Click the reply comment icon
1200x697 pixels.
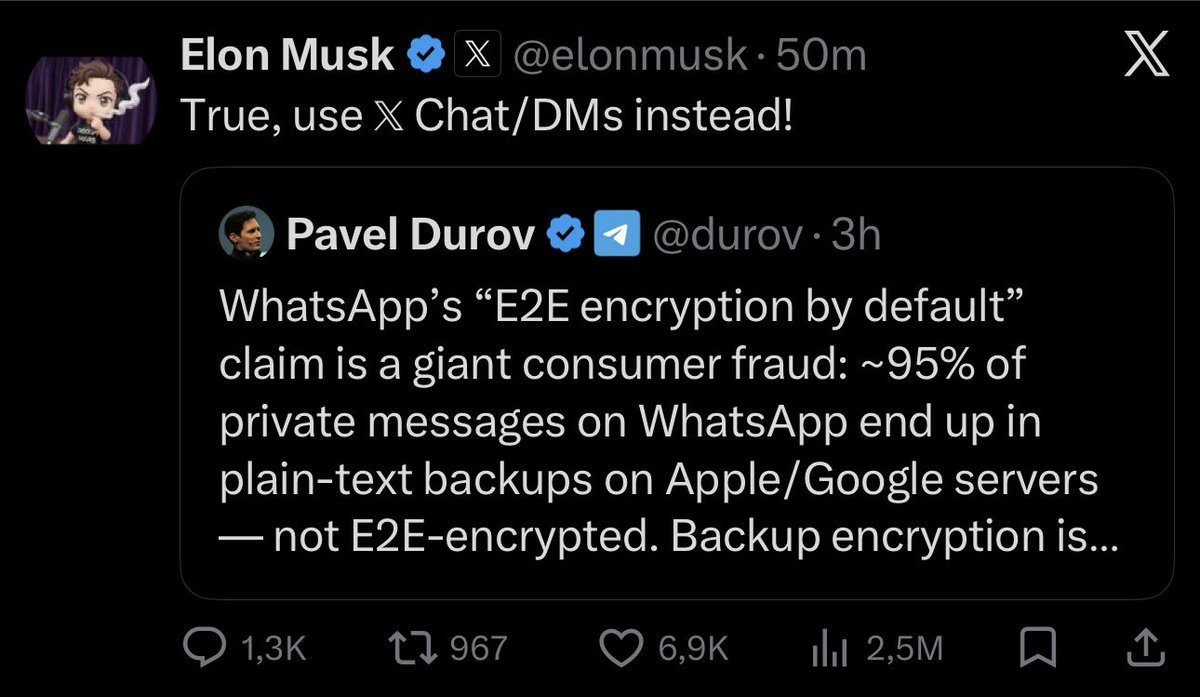pos(208,648)
